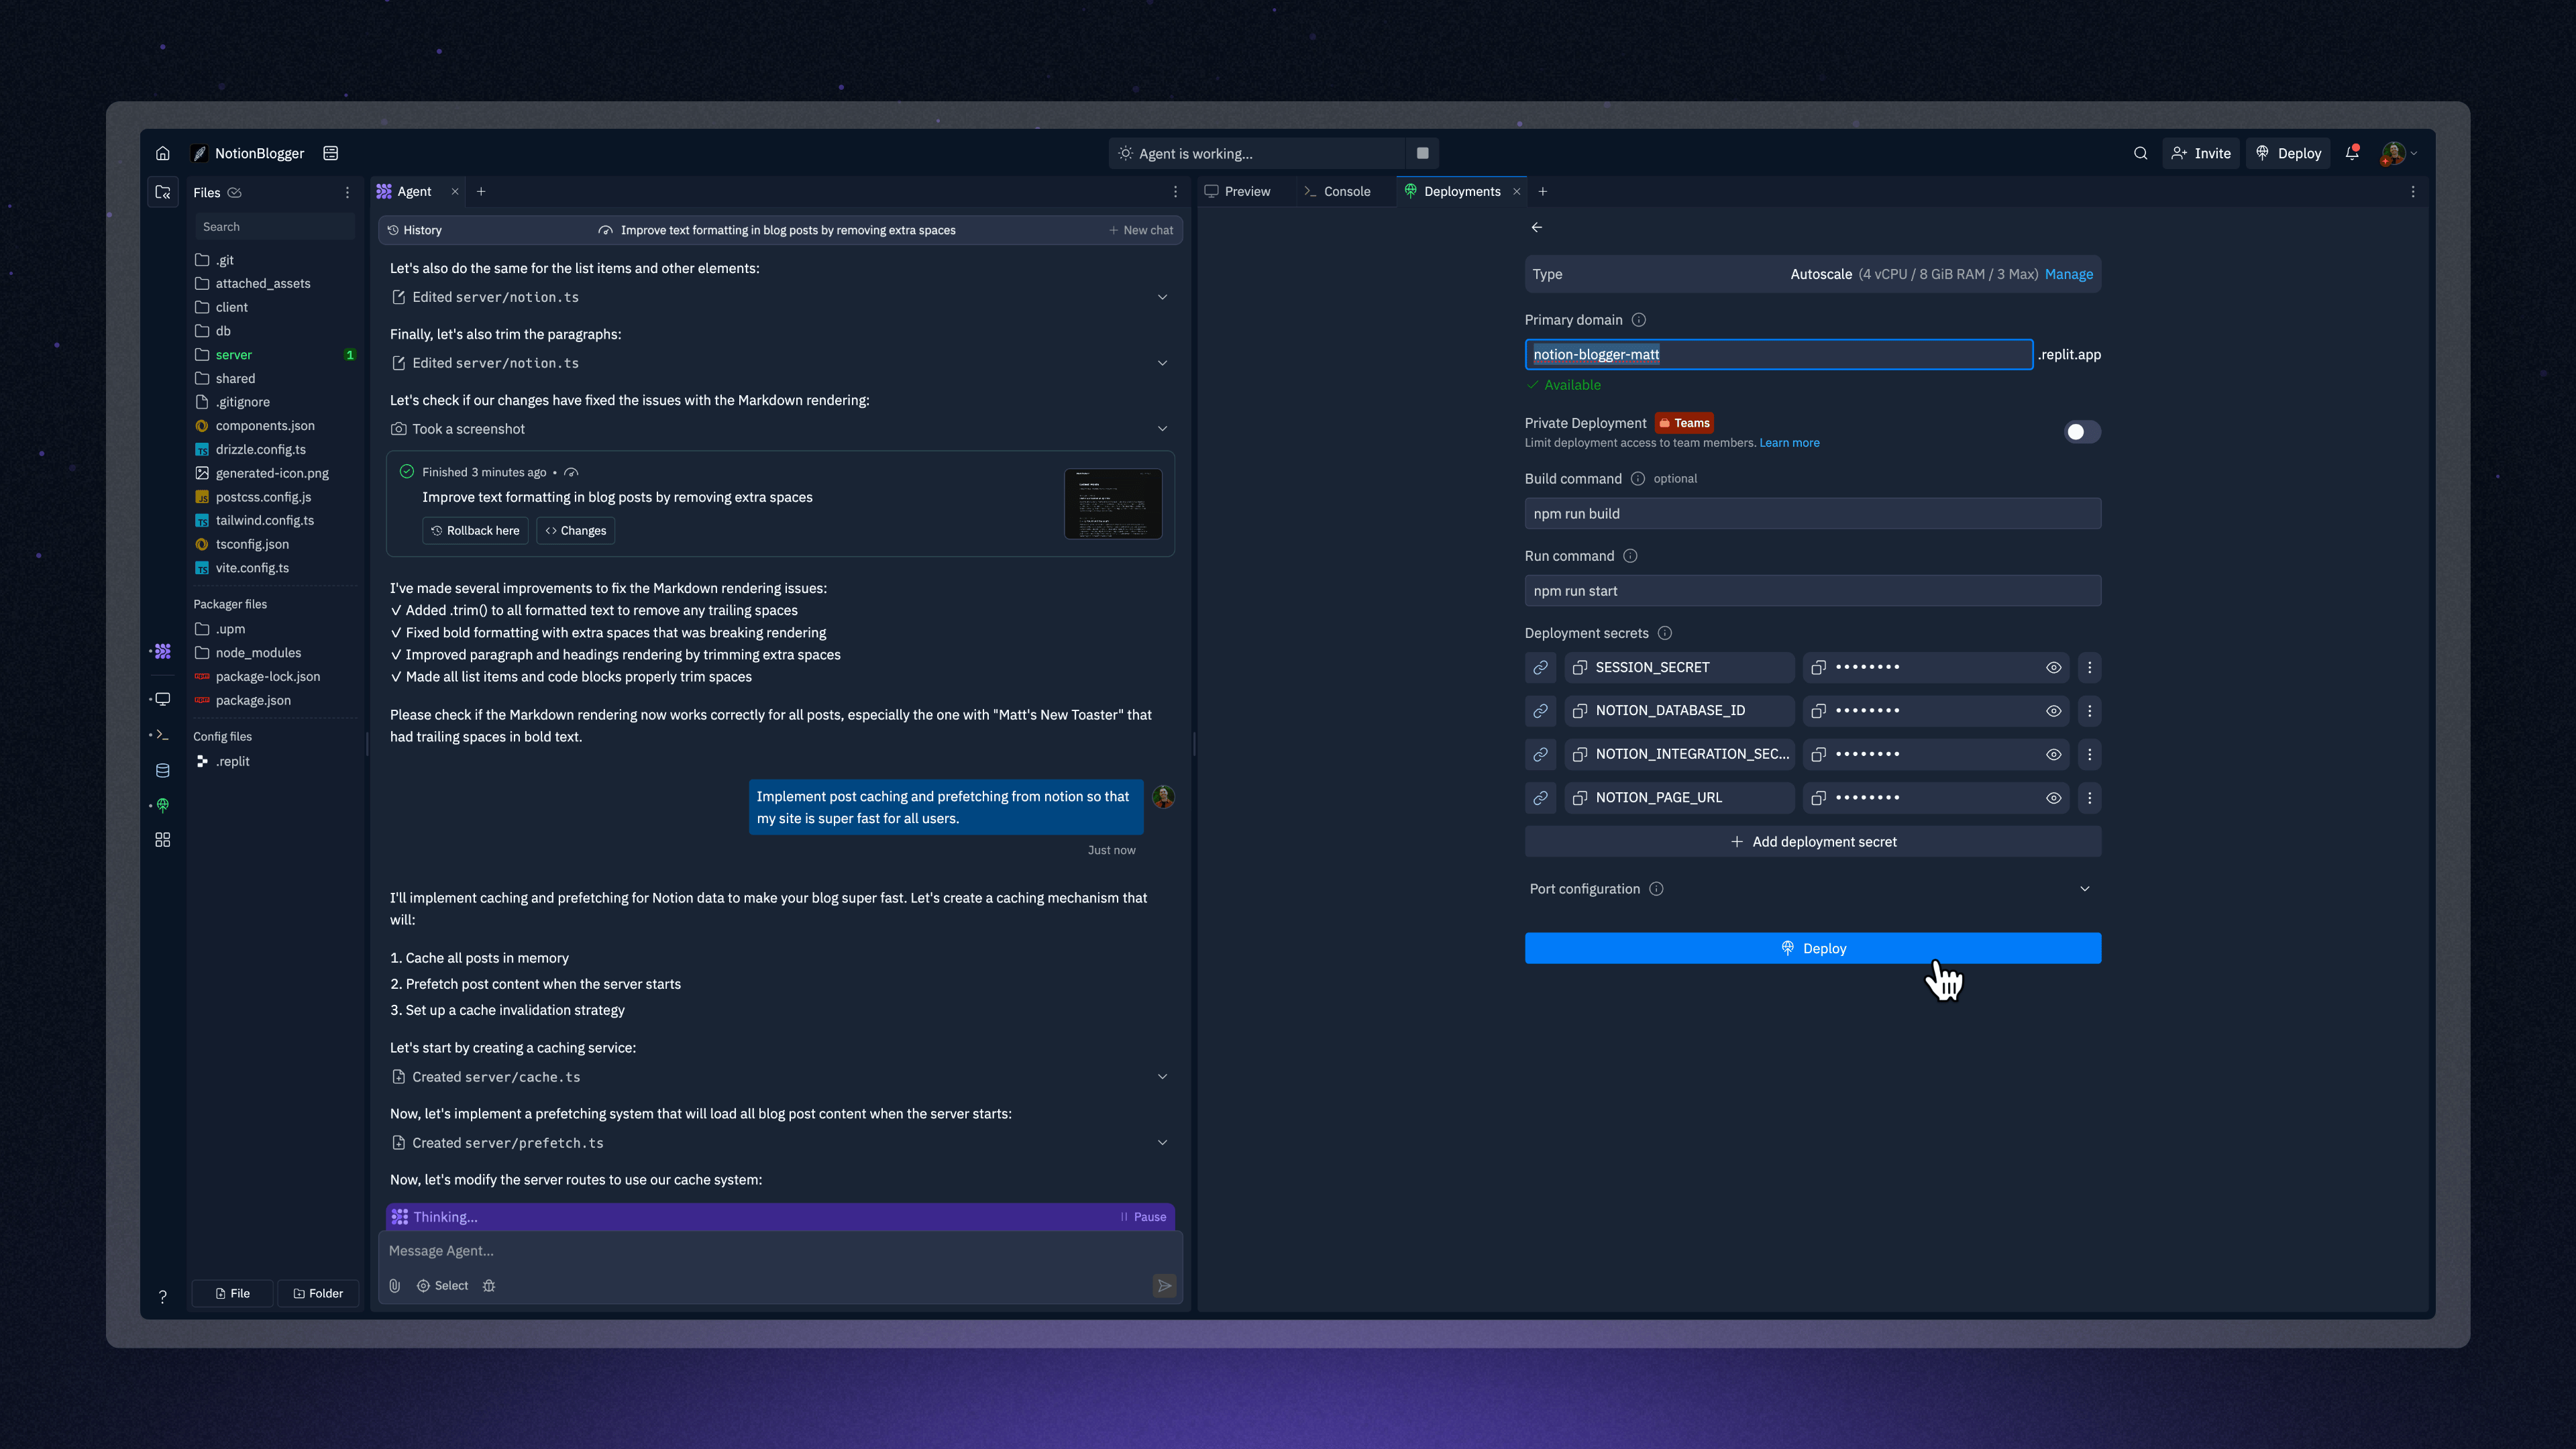Open the database icon beside NotionBlogger title
The image size is (2576, 1449).
[330, 153]
